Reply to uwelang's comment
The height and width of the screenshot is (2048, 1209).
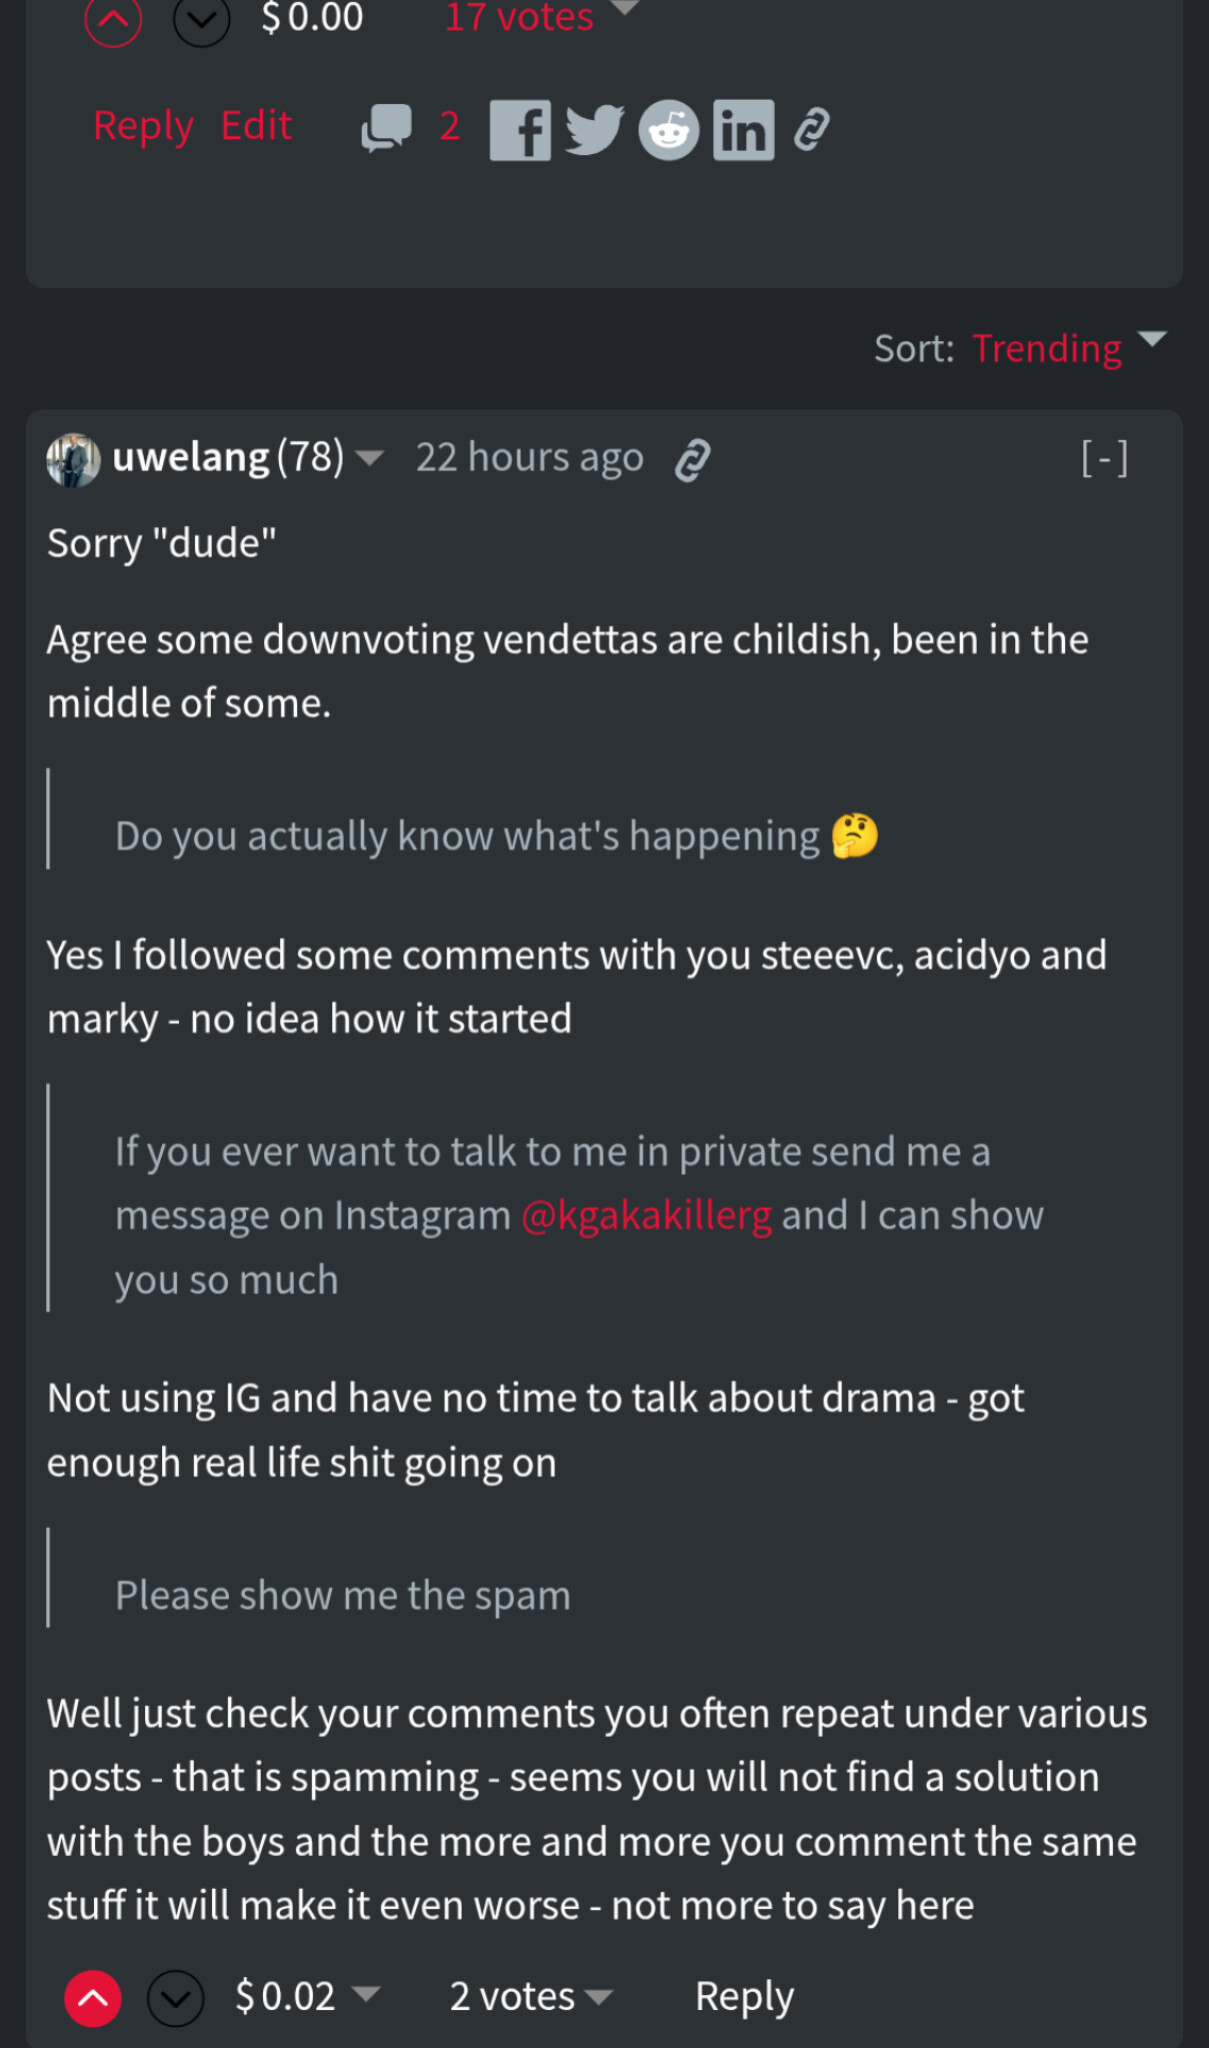click(744, 1996)
